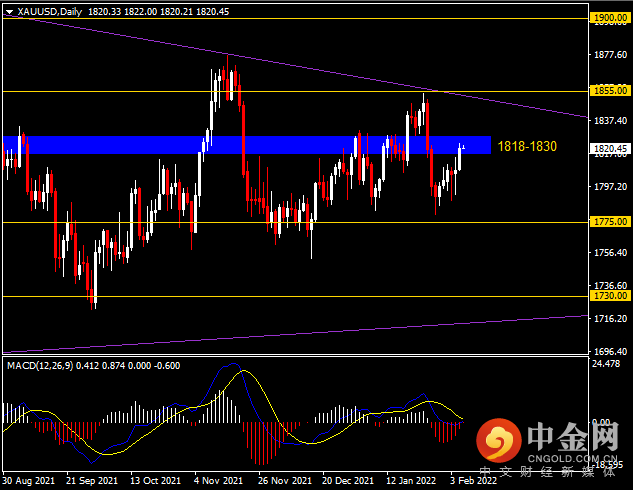Click the MACD 24.478 scale value
The image size is (633, 490).
click(x=606, y=364)
